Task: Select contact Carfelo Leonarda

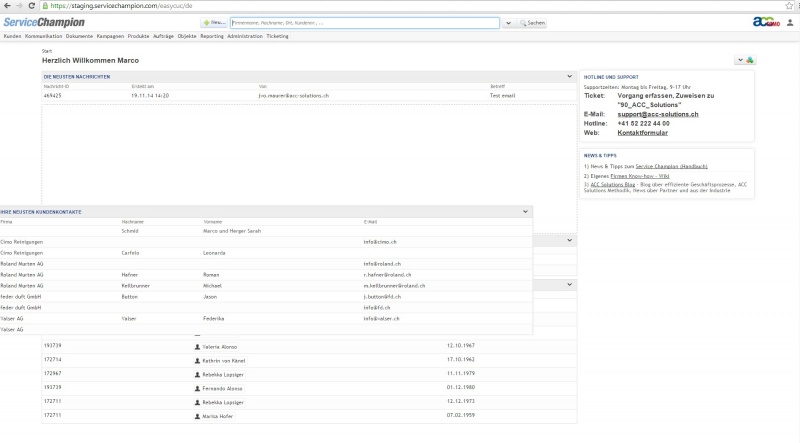Action: [x=266, y=253]
